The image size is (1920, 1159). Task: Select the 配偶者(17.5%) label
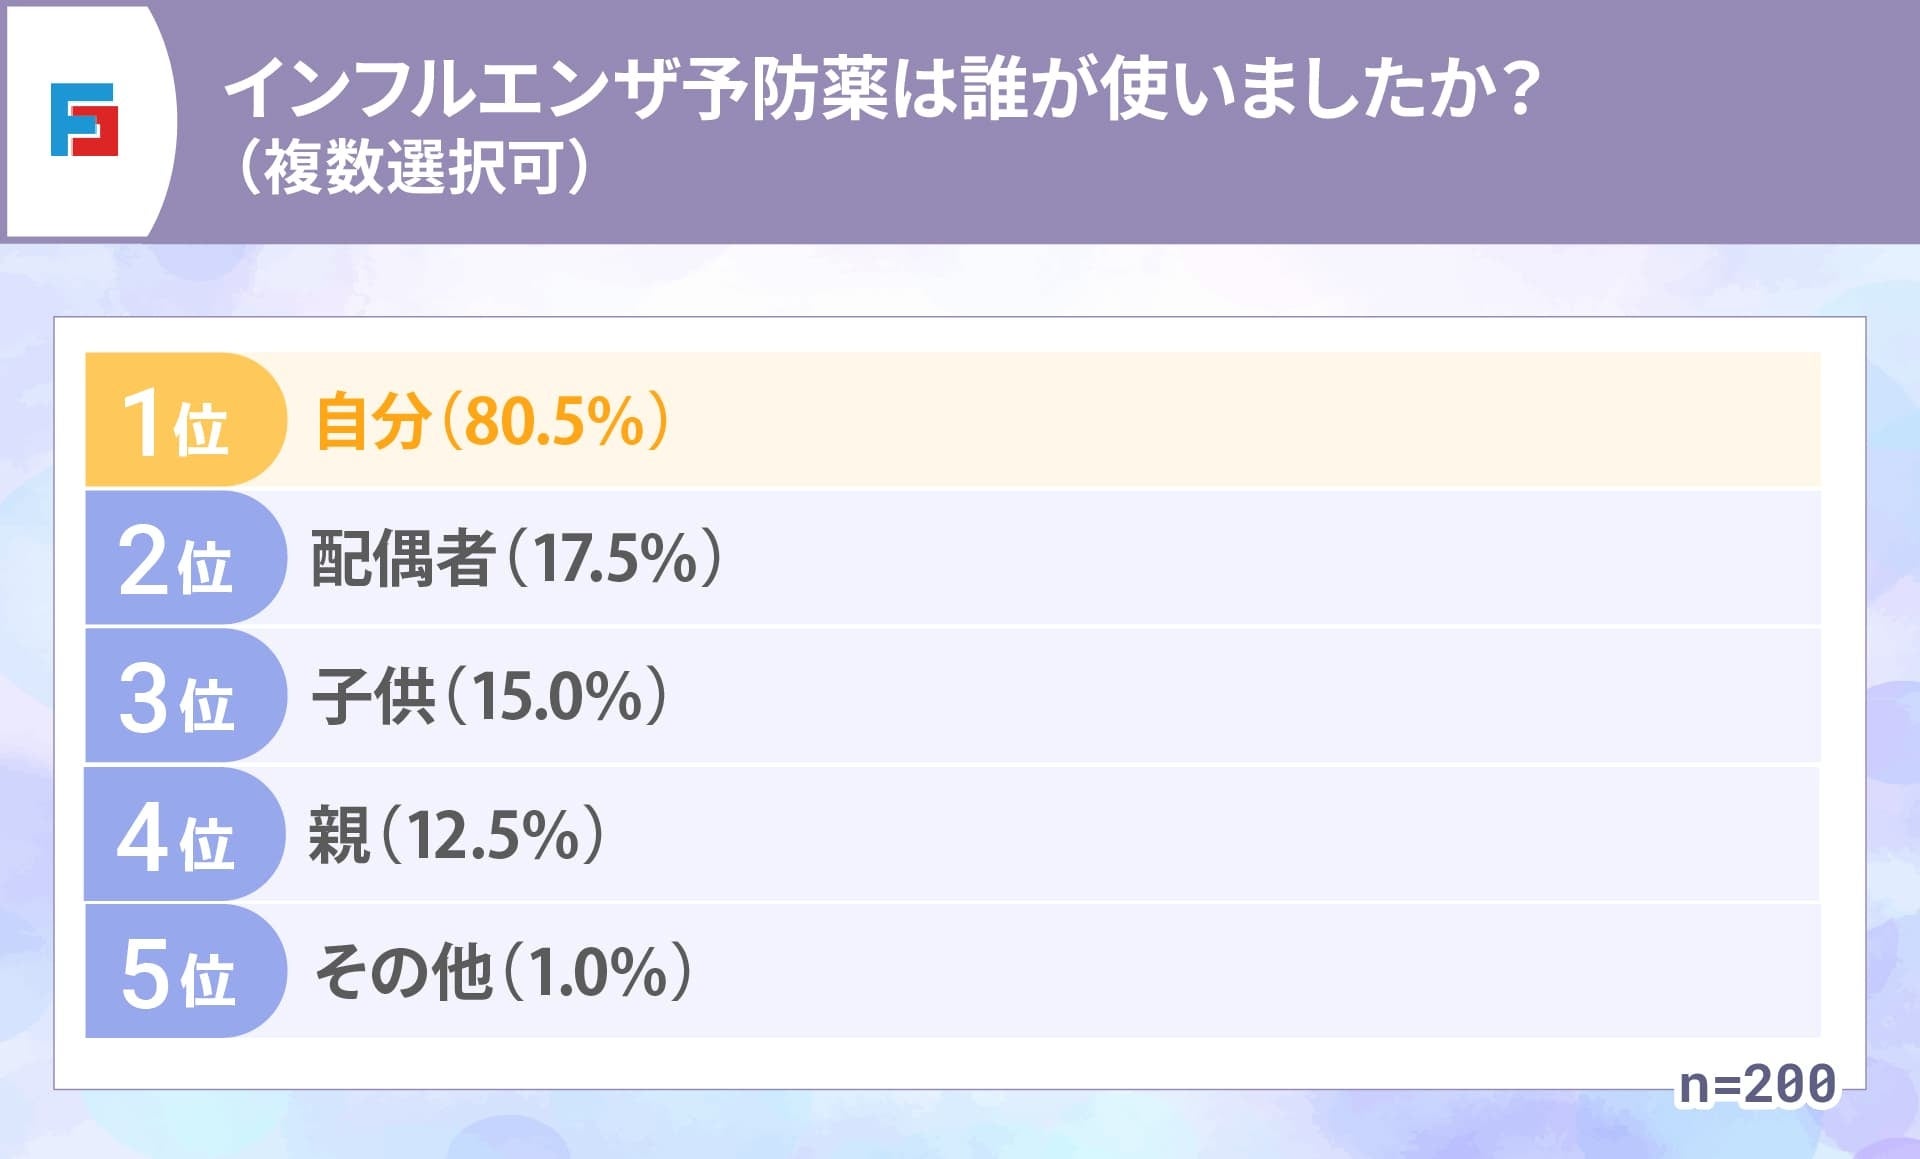(516, 558)
